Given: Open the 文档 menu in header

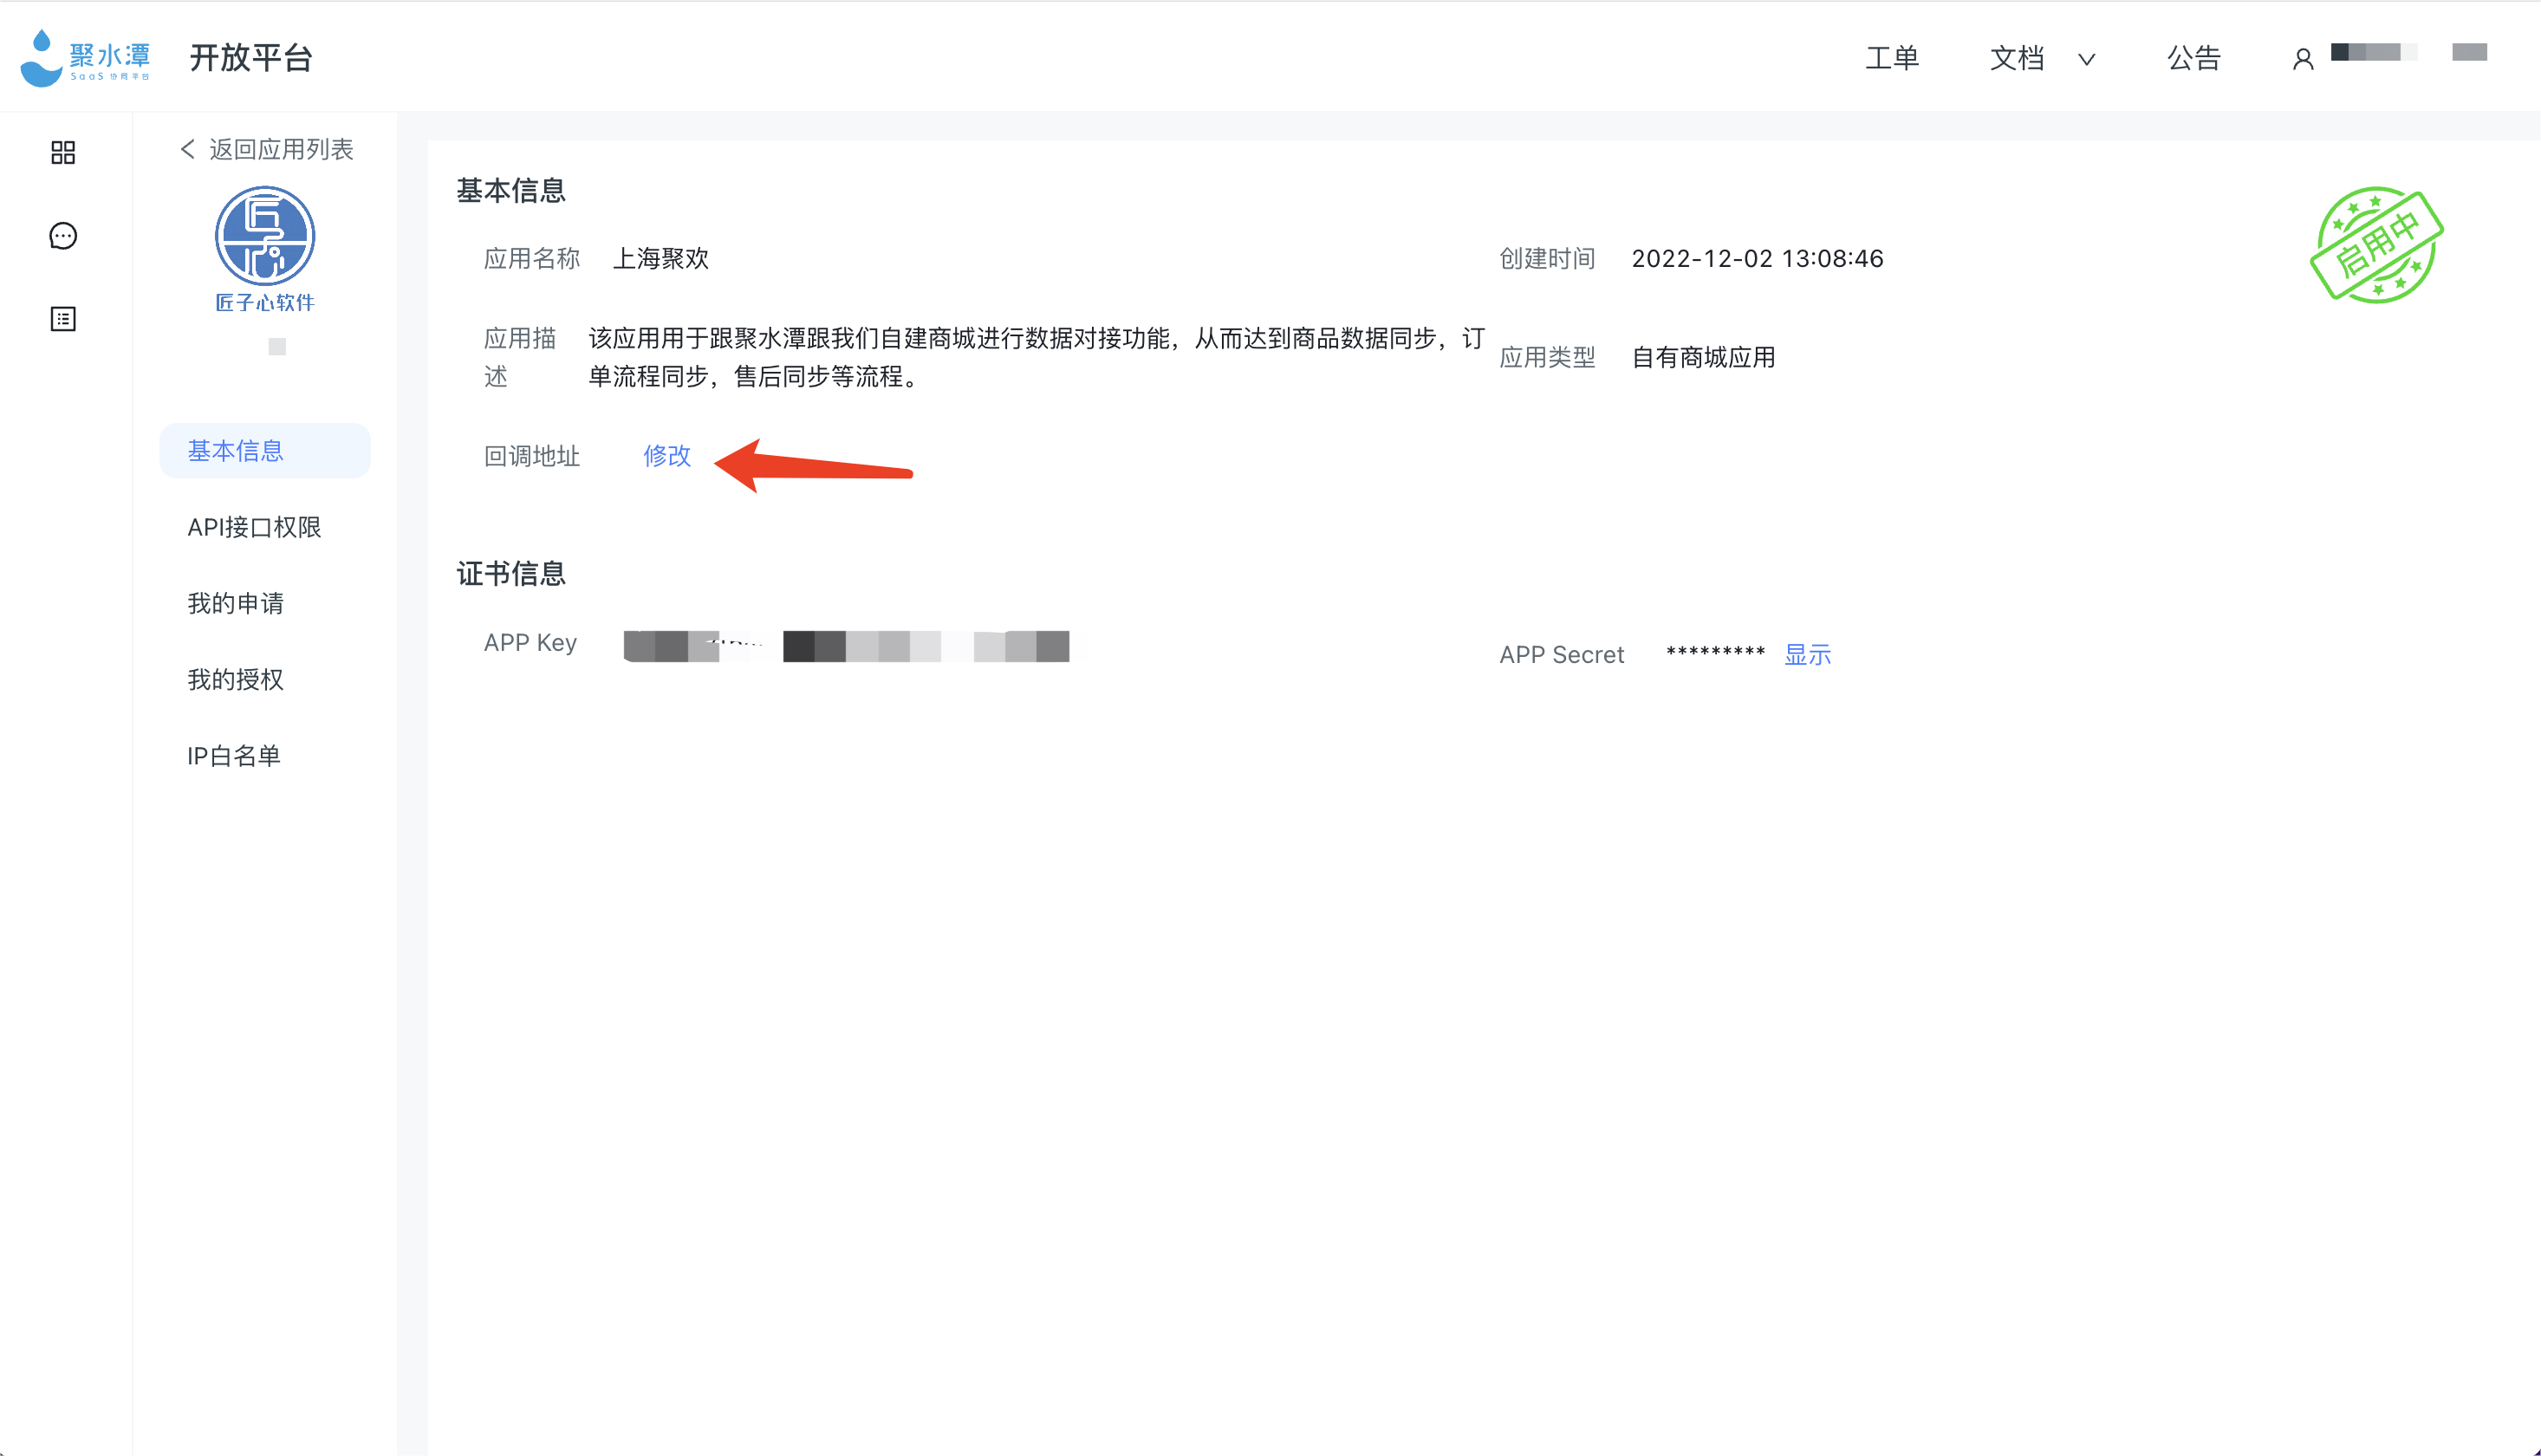Looking at the screenshot, I should pos(2017,59).
